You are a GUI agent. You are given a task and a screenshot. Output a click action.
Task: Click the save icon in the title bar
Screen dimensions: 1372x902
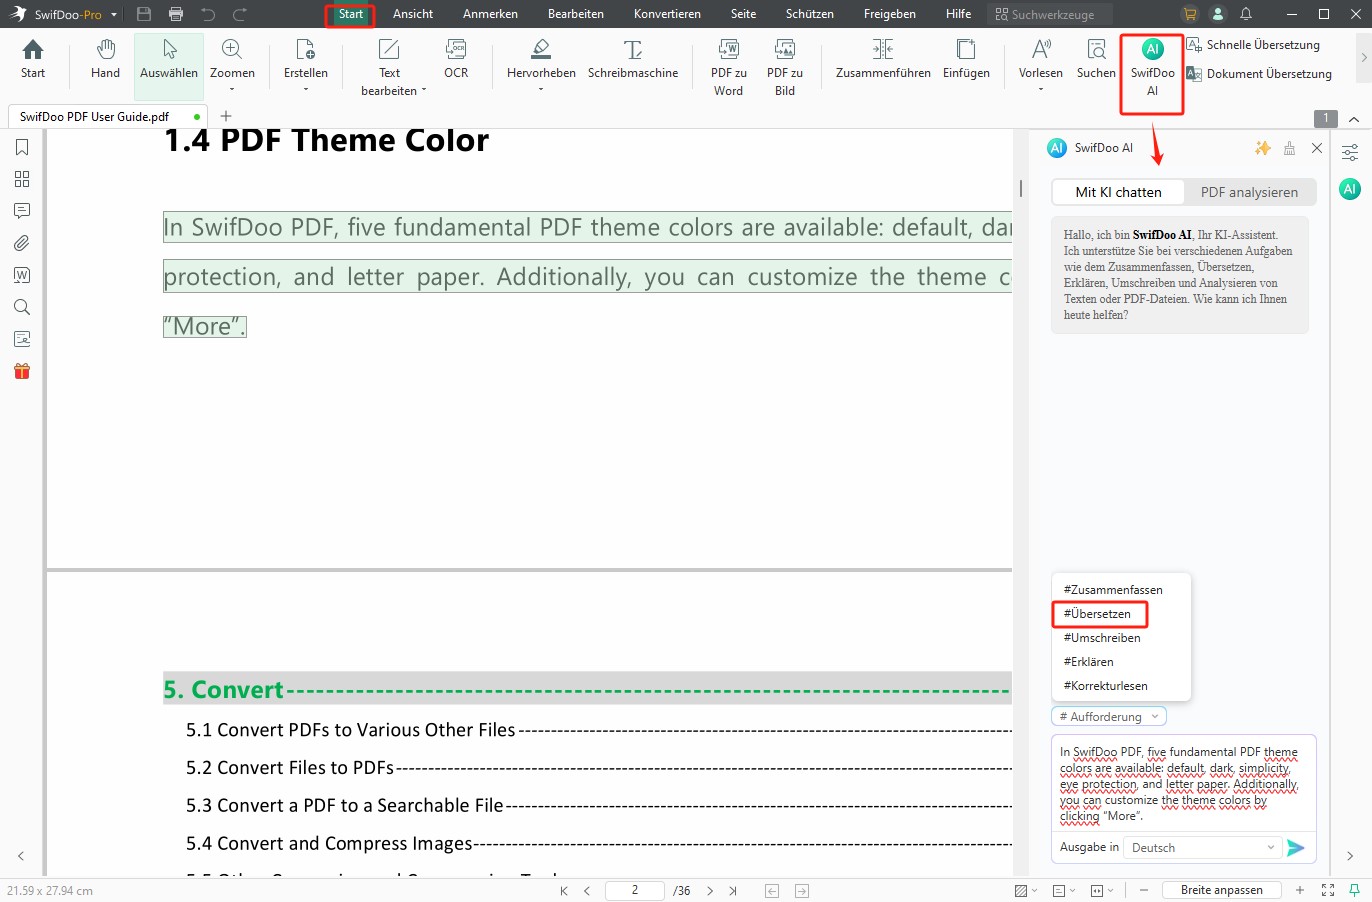point(144,14)
